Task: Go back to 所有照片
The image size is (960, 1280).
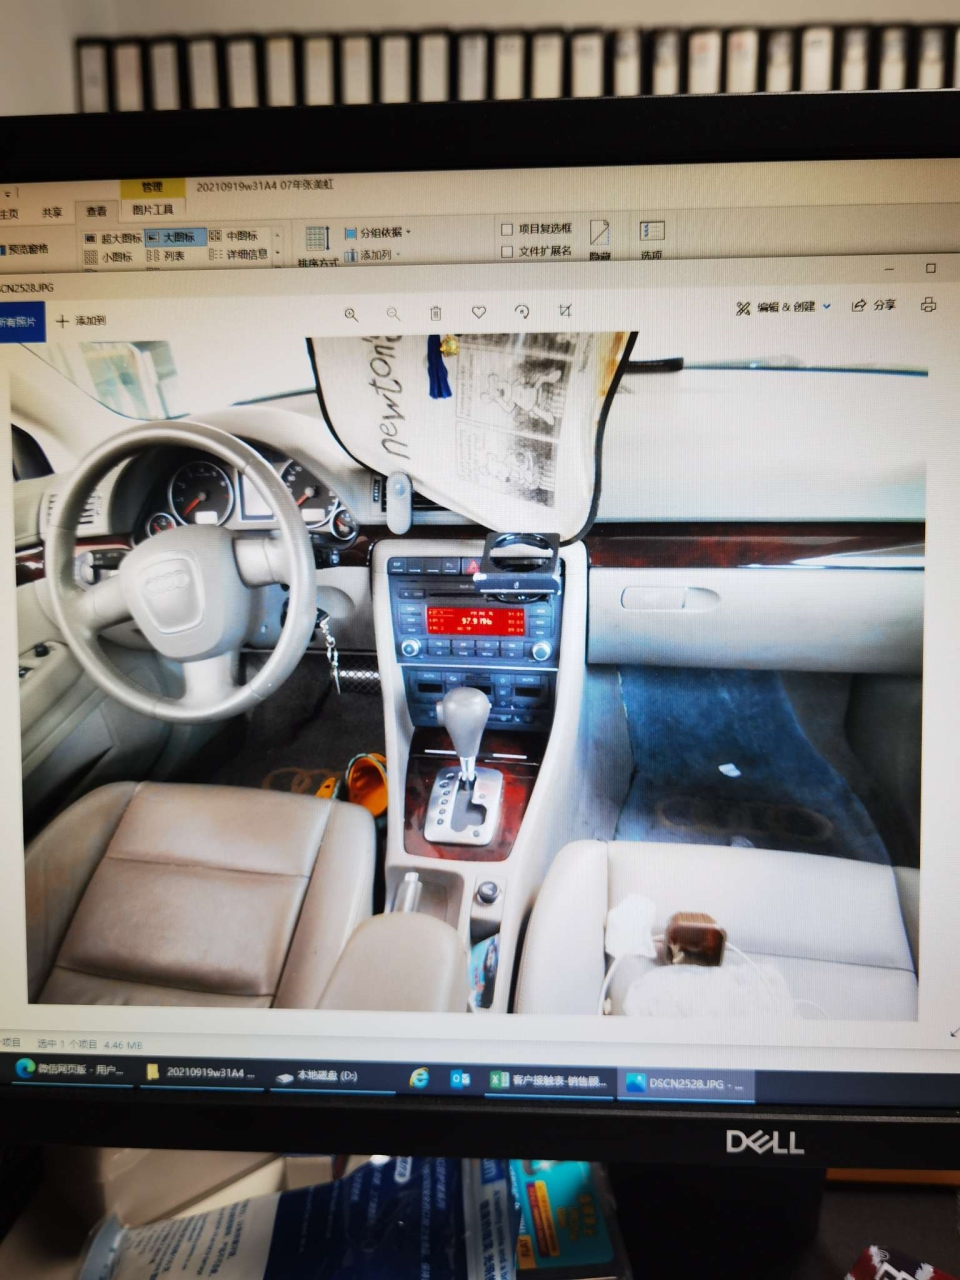Action: (20, 322)
